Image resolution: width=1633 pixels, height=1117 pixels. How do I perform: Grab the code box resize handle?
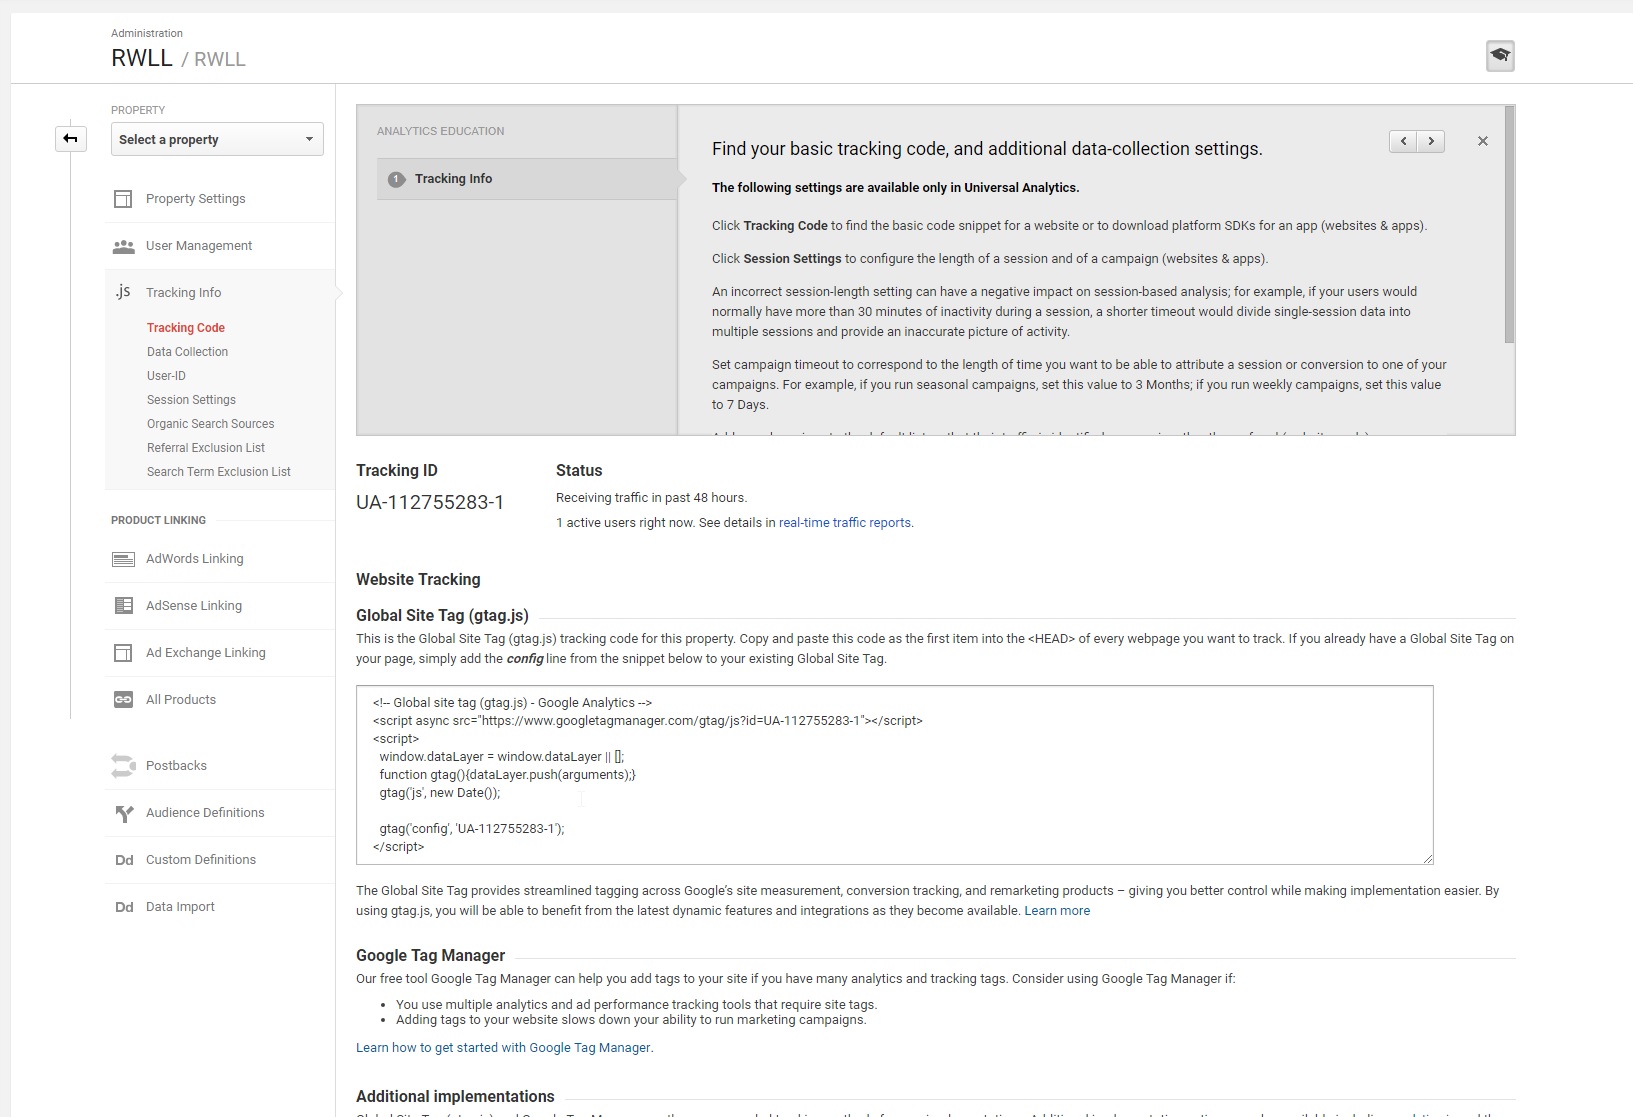pos(1428,858)
